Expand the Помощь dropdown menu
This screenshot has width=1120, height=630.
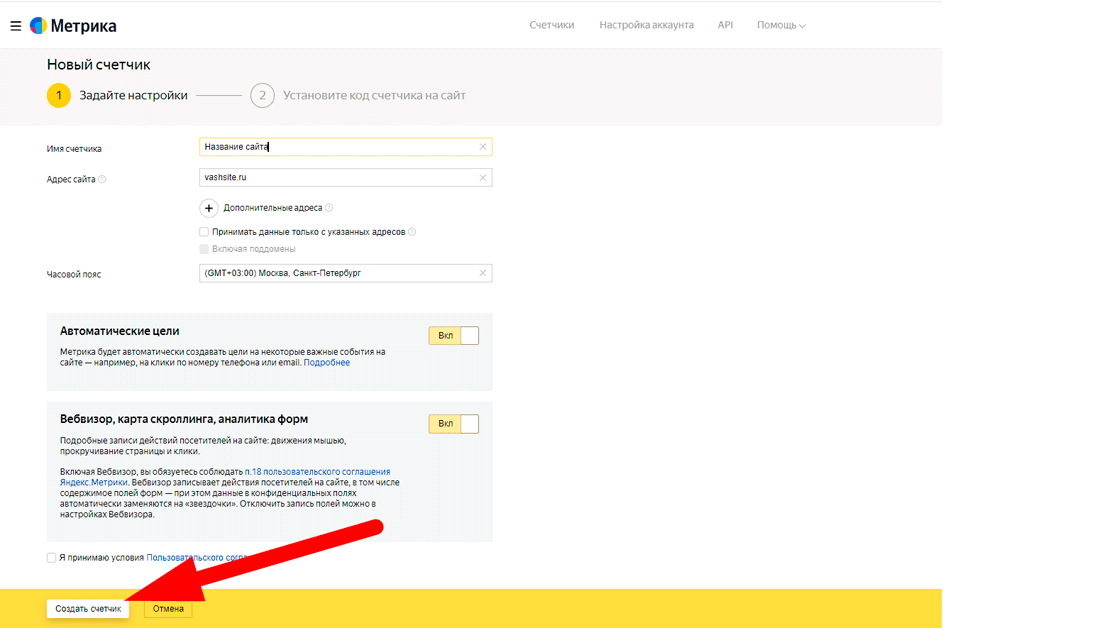tap(781, 25)
